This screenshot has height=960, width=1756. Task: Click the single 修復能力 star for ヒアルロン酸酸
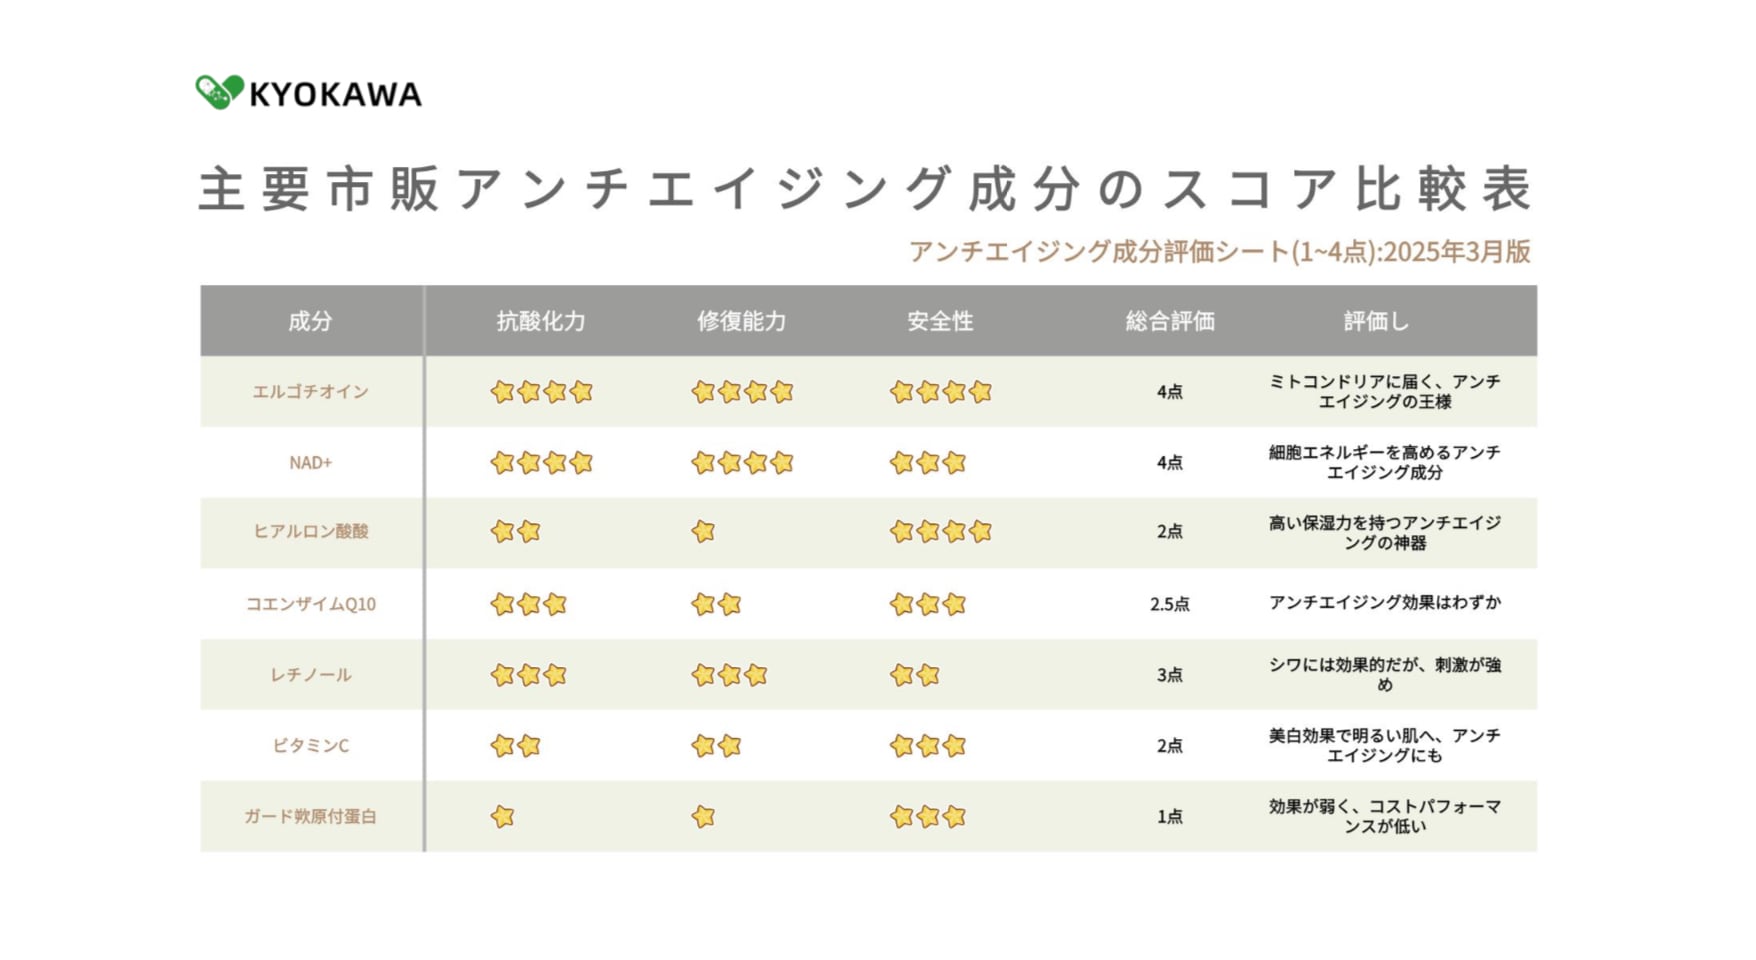[x=704, y=532]
